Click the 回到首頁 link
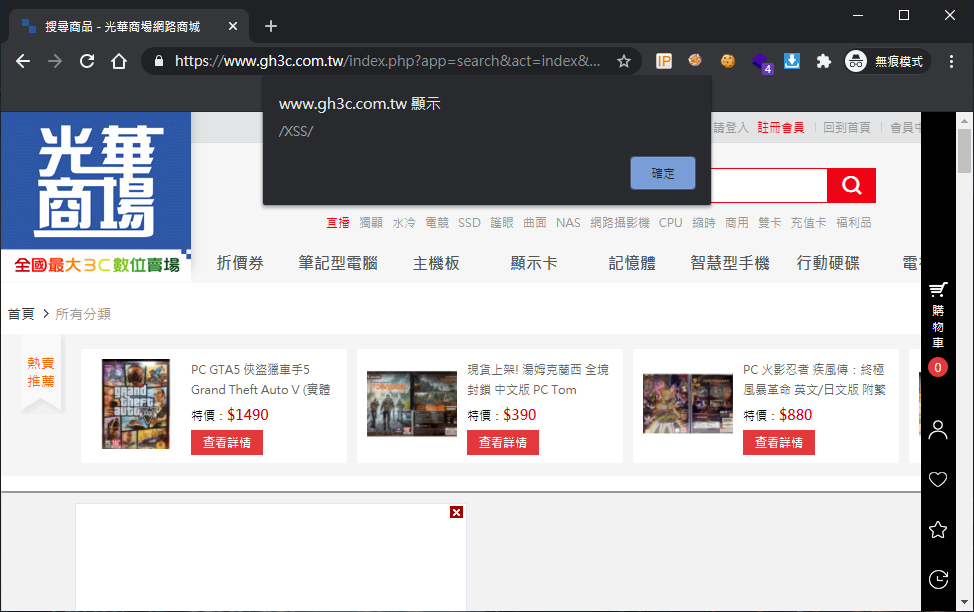974x612 pixels. [847, 127]
